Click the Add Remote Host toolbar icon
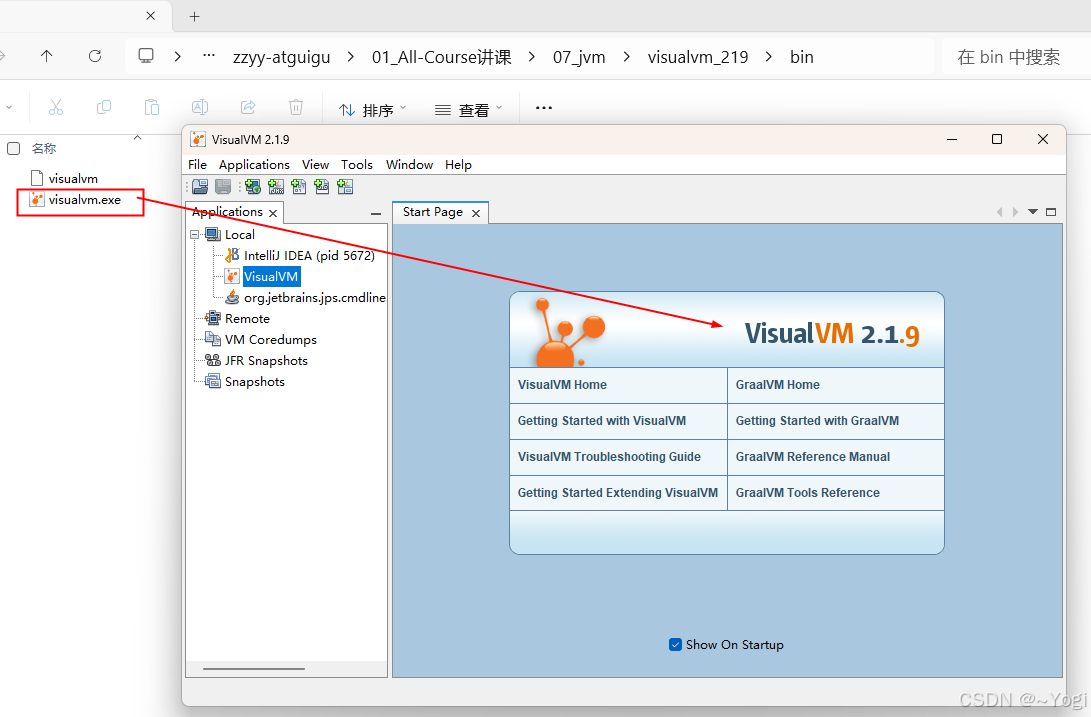This screenshot has height=717, width=1091. (253, 187)
